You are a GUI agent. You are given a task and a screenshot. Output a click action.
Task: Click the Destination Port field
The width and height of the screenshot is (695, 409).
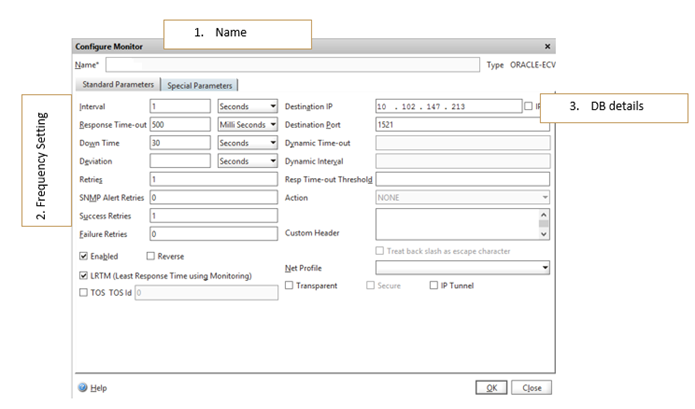[460, 124]
